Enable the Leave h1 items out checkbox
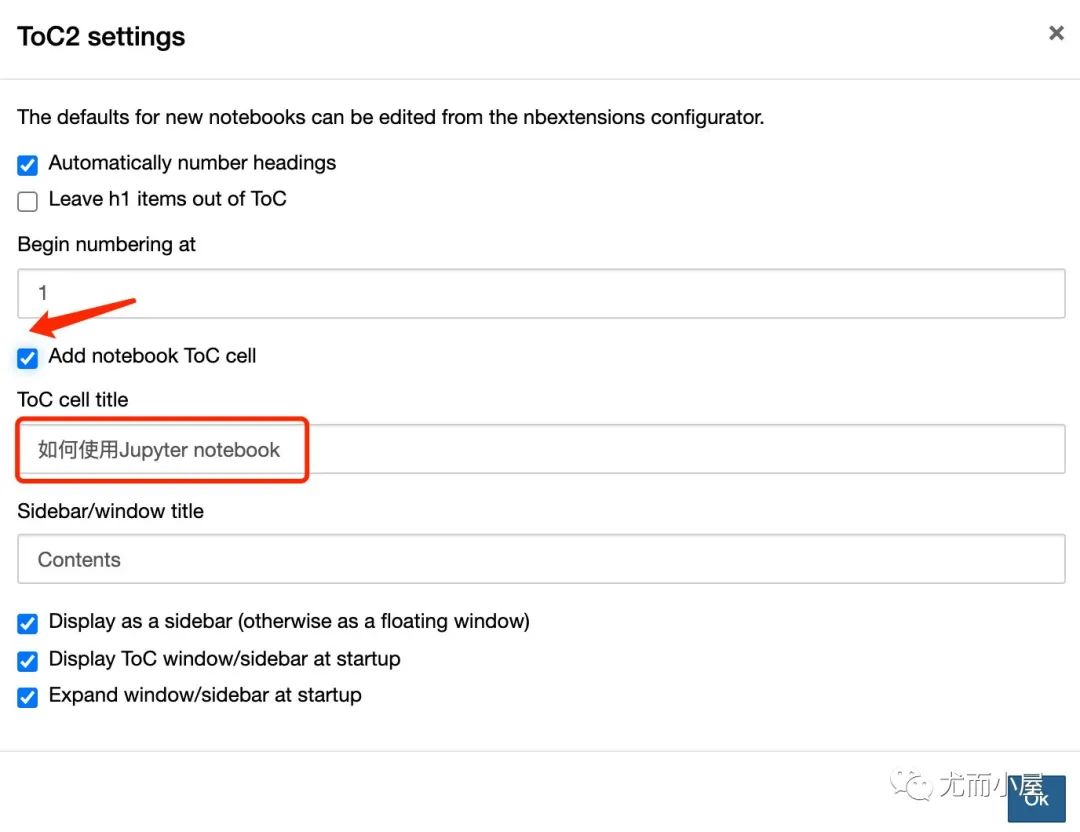Image resolution: width=1080 pixels, height=832 pixels. pos(28,201)
